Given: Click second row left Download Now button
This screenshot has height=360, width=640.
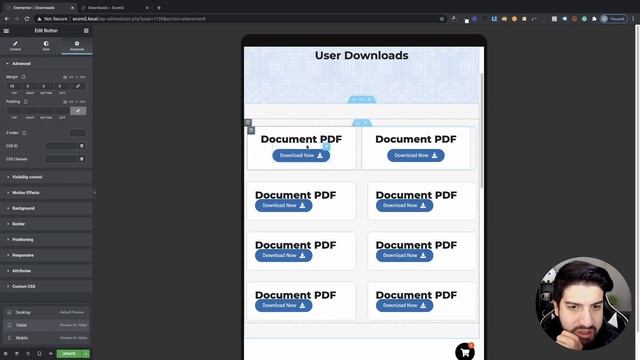Looking at the screenshot, I should click(x=284, y=205).
